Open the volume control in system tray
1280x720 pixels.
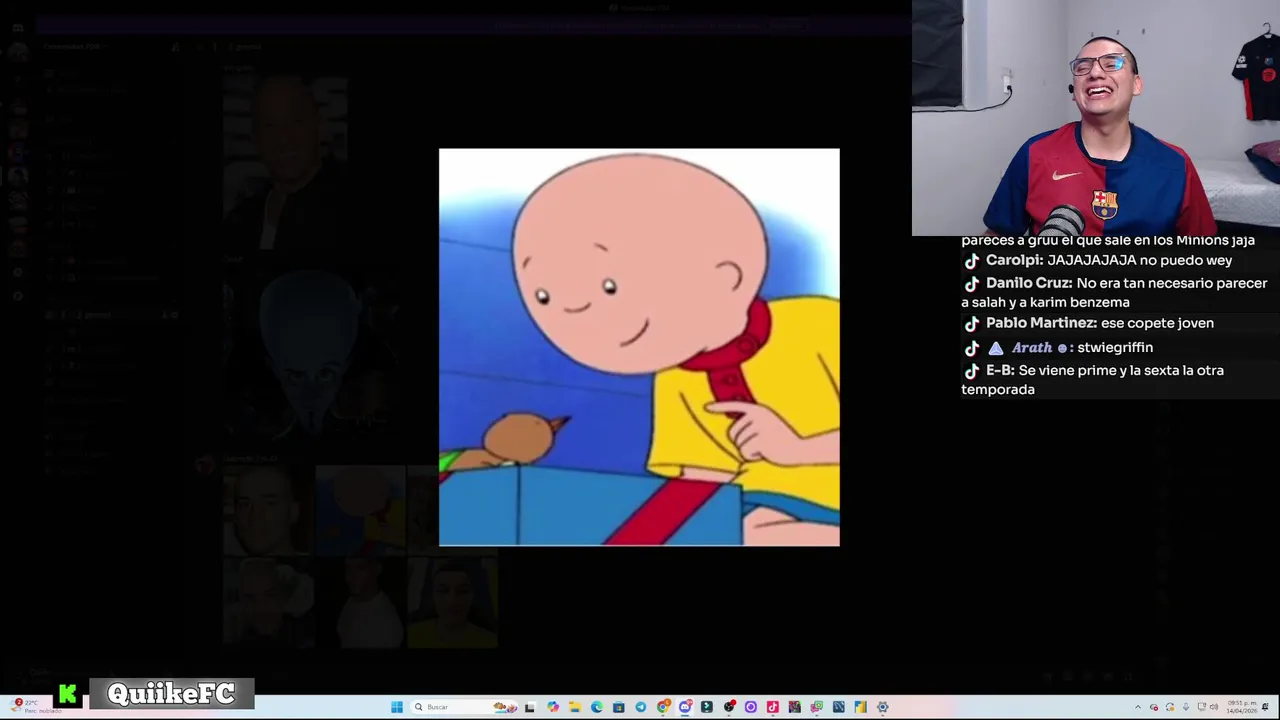pos(1214,707)
